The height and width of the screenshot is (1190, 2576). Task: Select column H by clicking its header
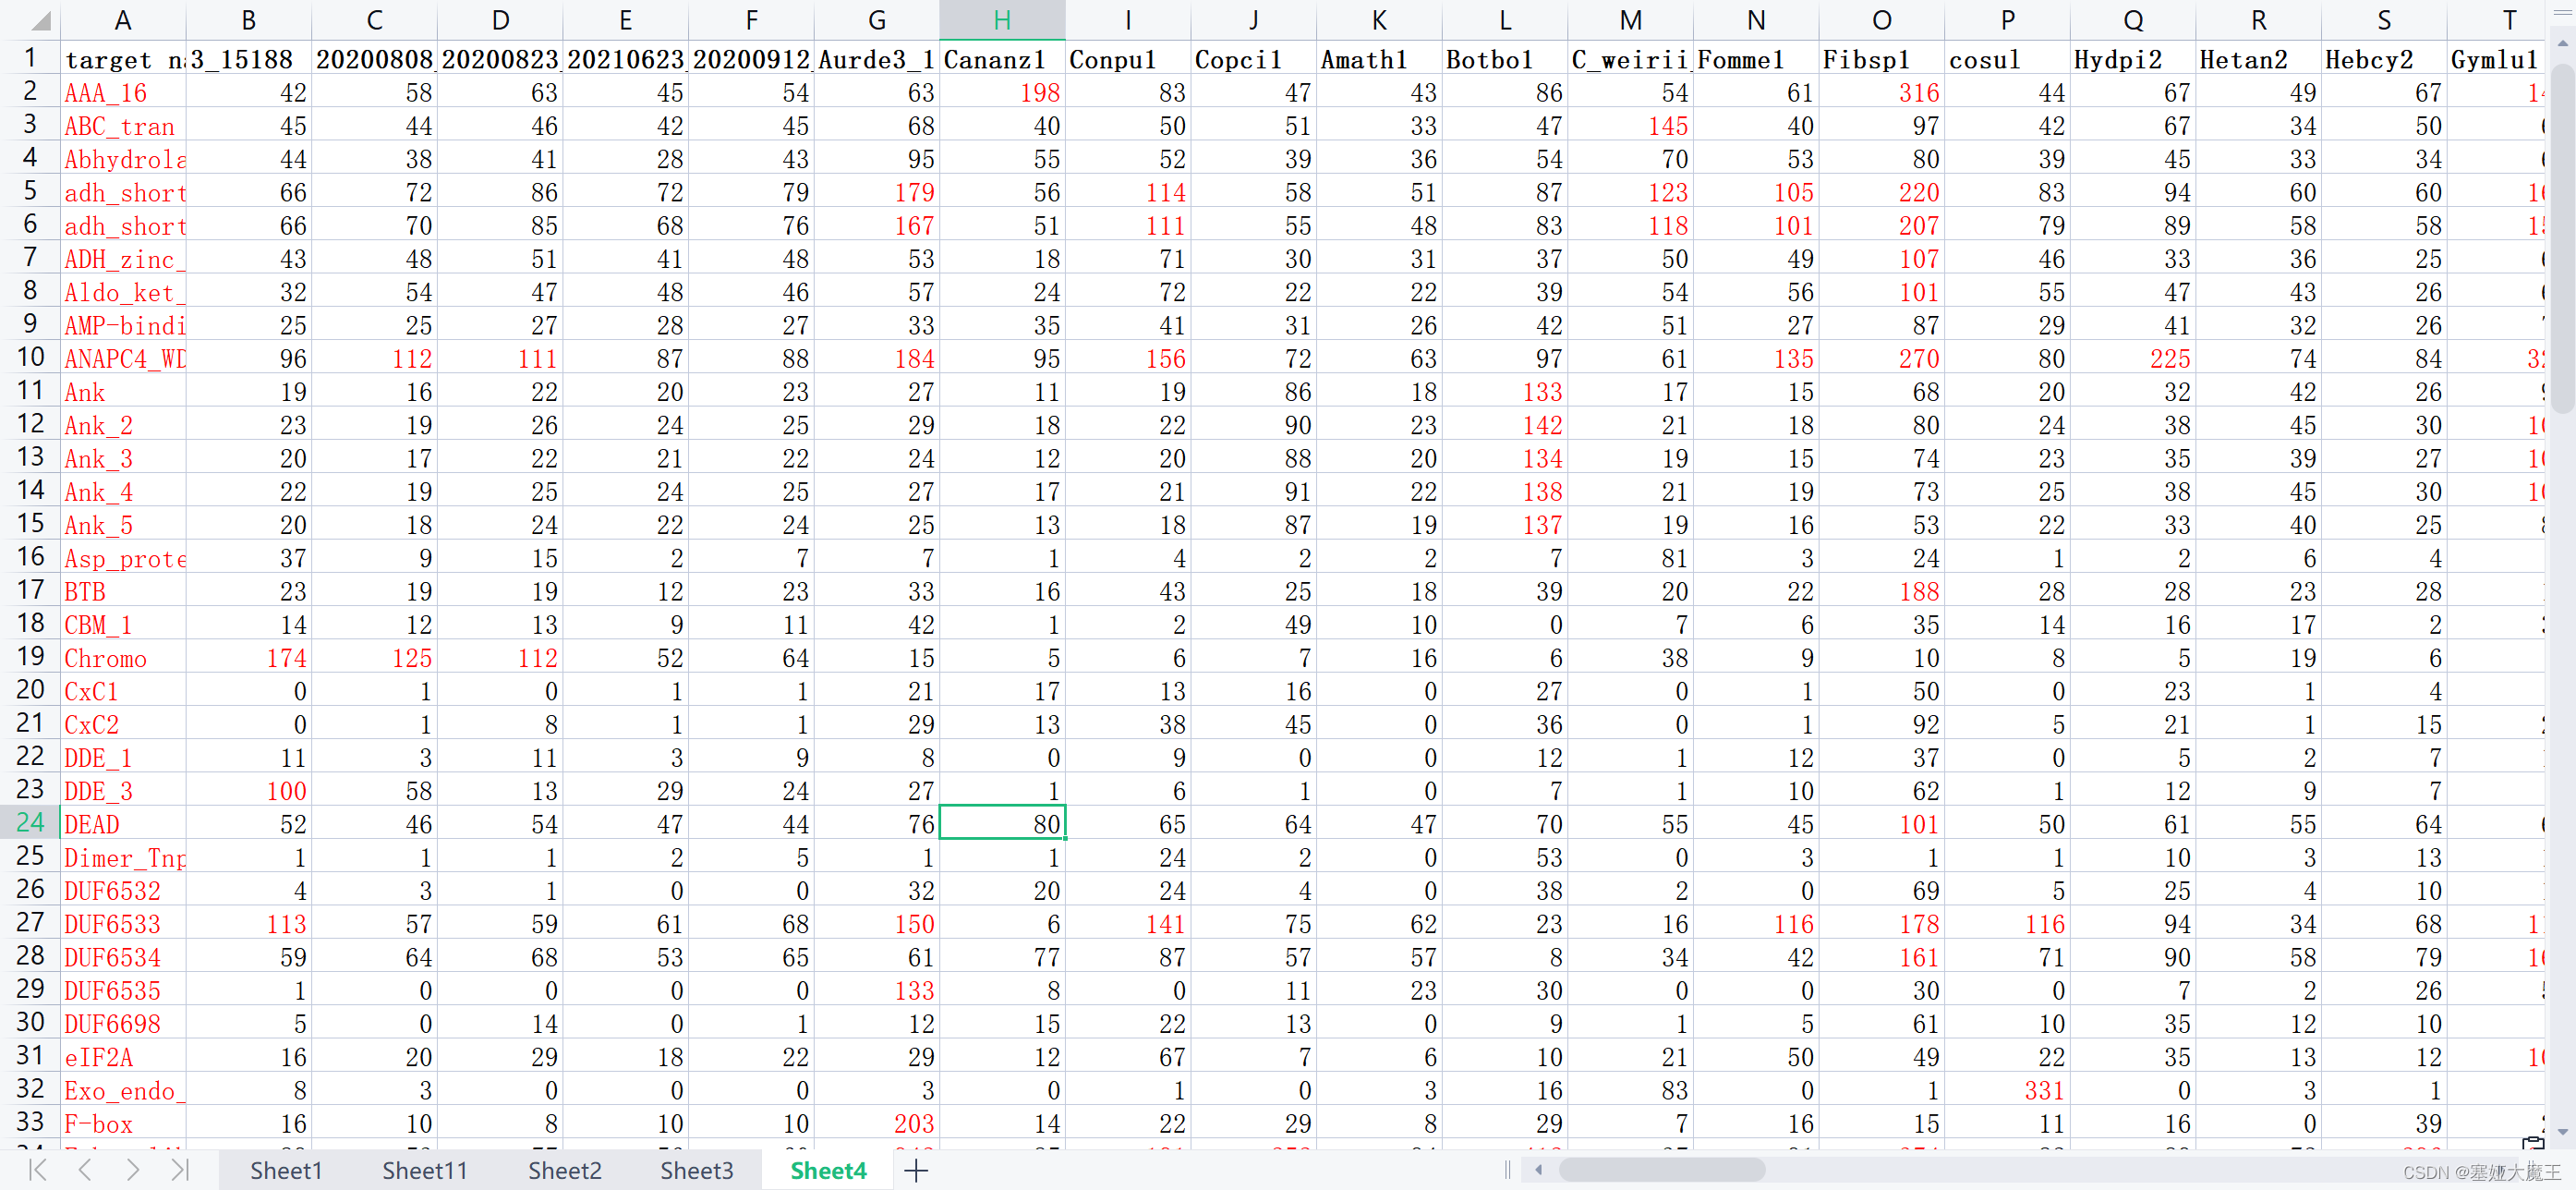1002,19
